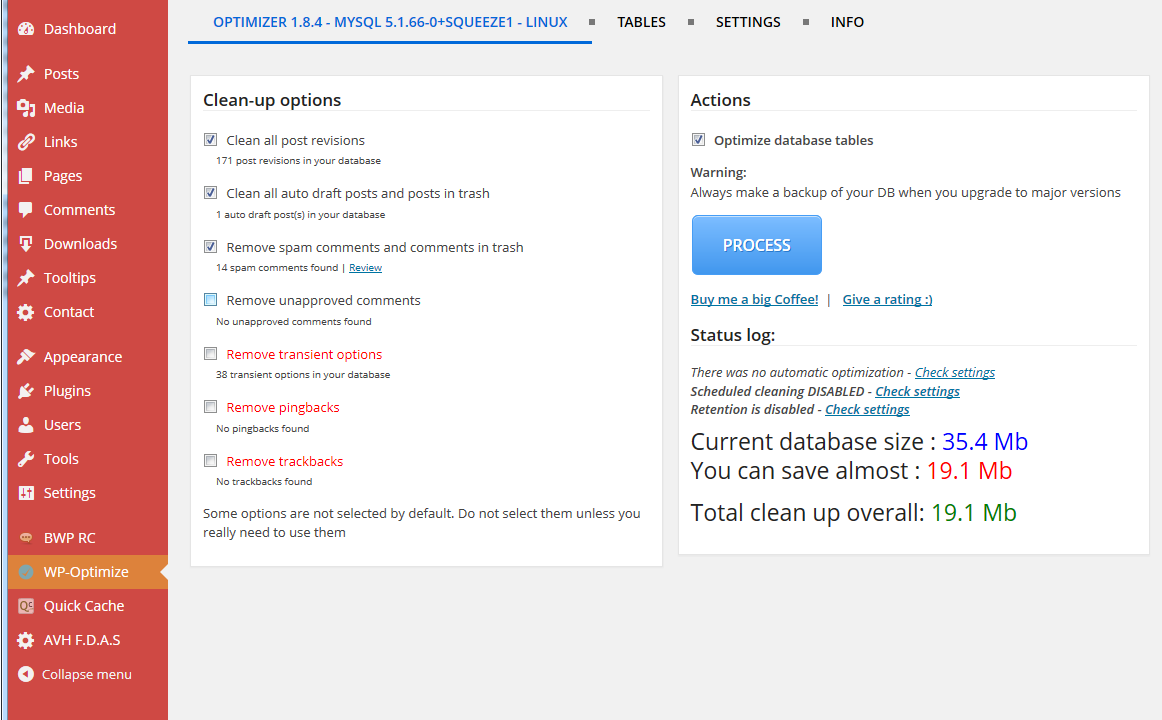
Task: Open the Info tab
Action: tap(847, 22)
